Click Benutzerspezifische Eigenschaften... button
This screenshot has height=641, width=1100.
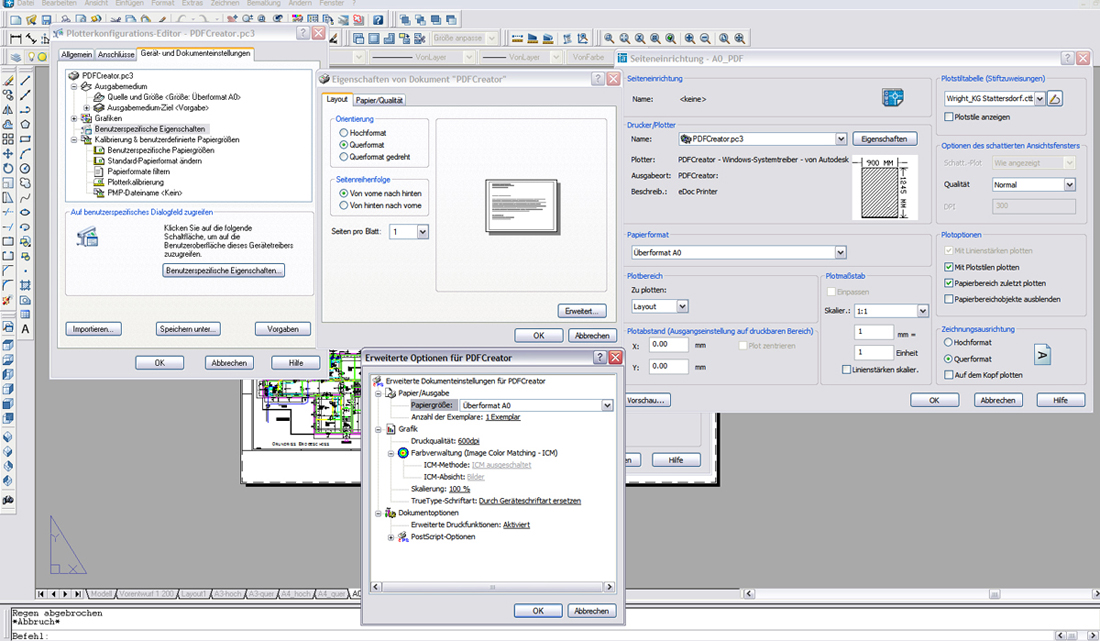(x=224, y=271)
